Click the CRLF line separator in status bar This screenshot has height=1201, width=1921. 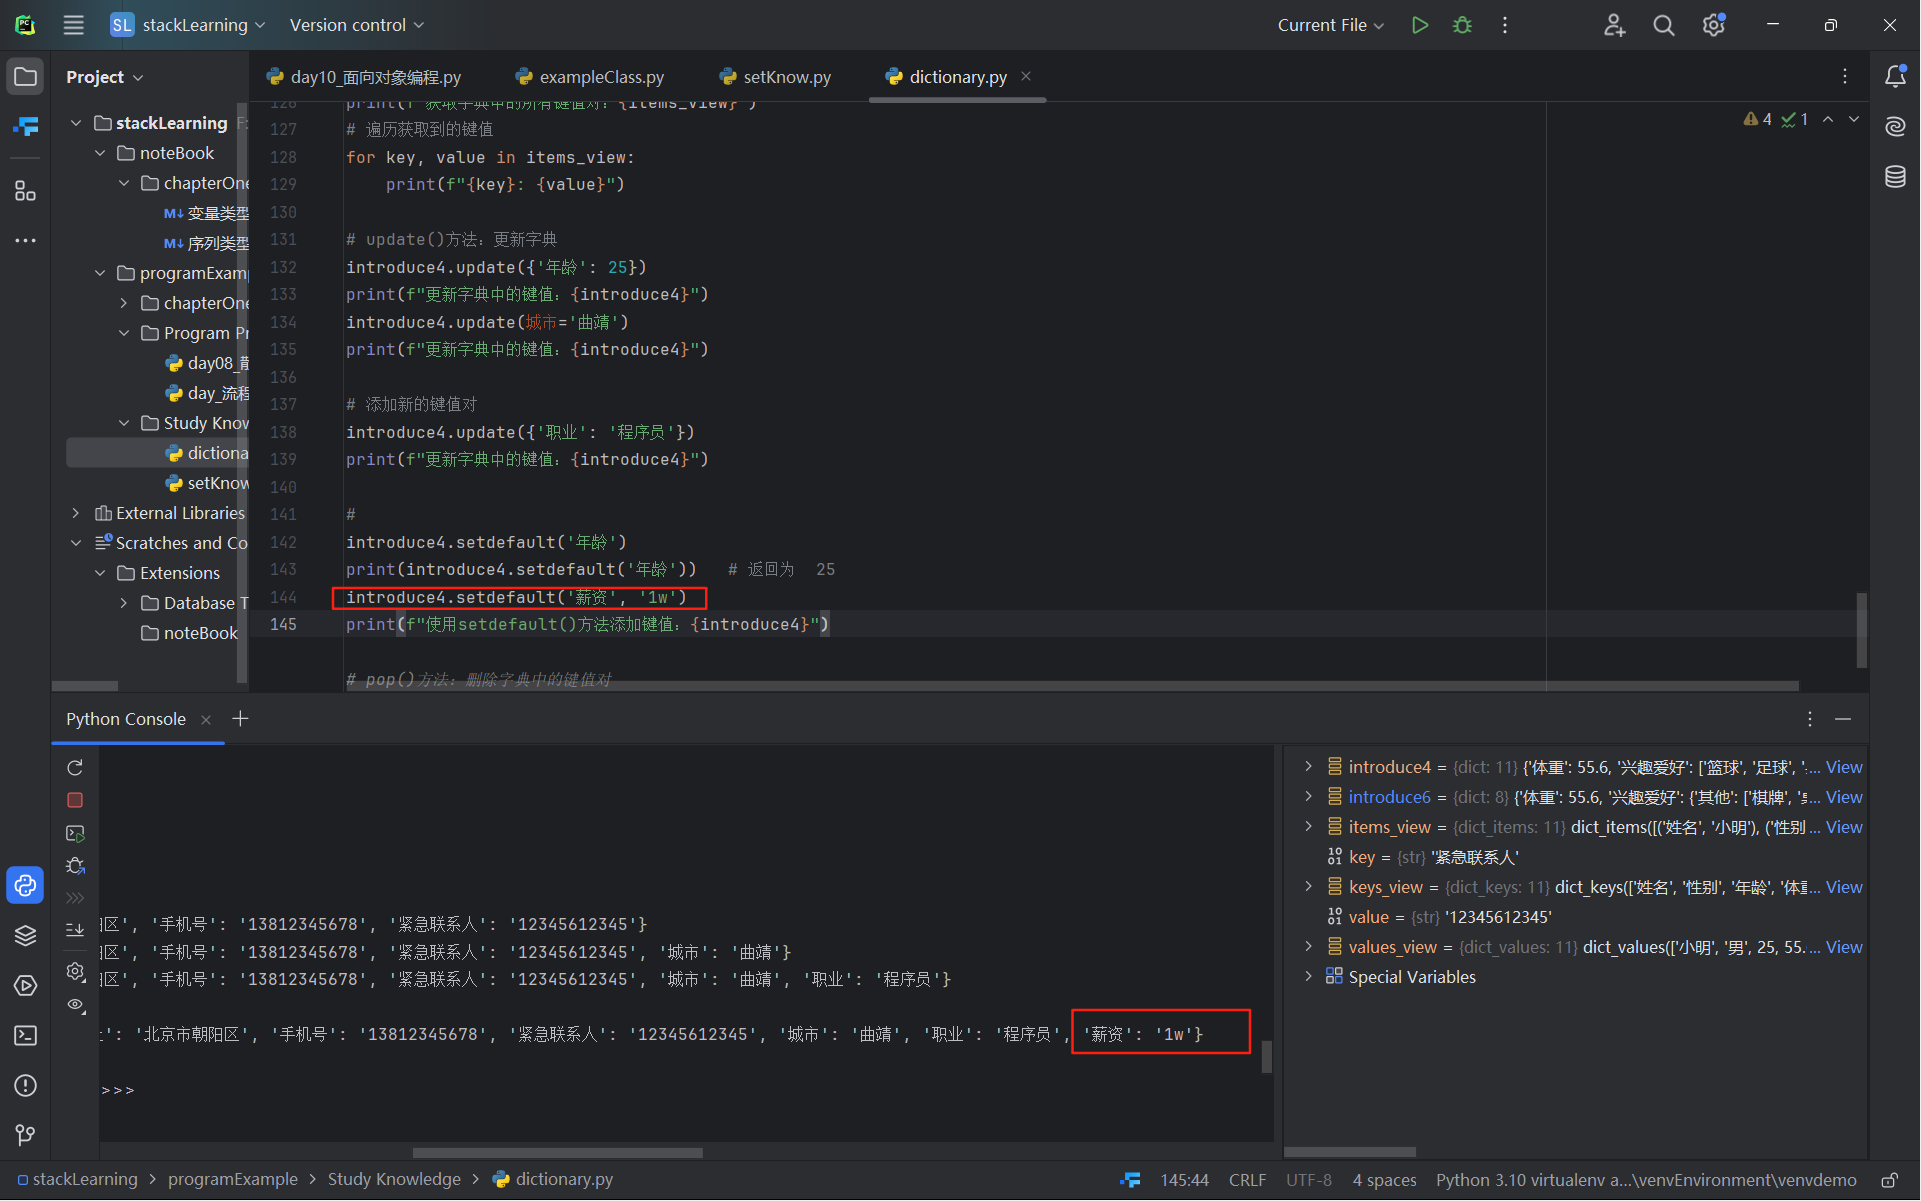(x=1247, y=1180)
